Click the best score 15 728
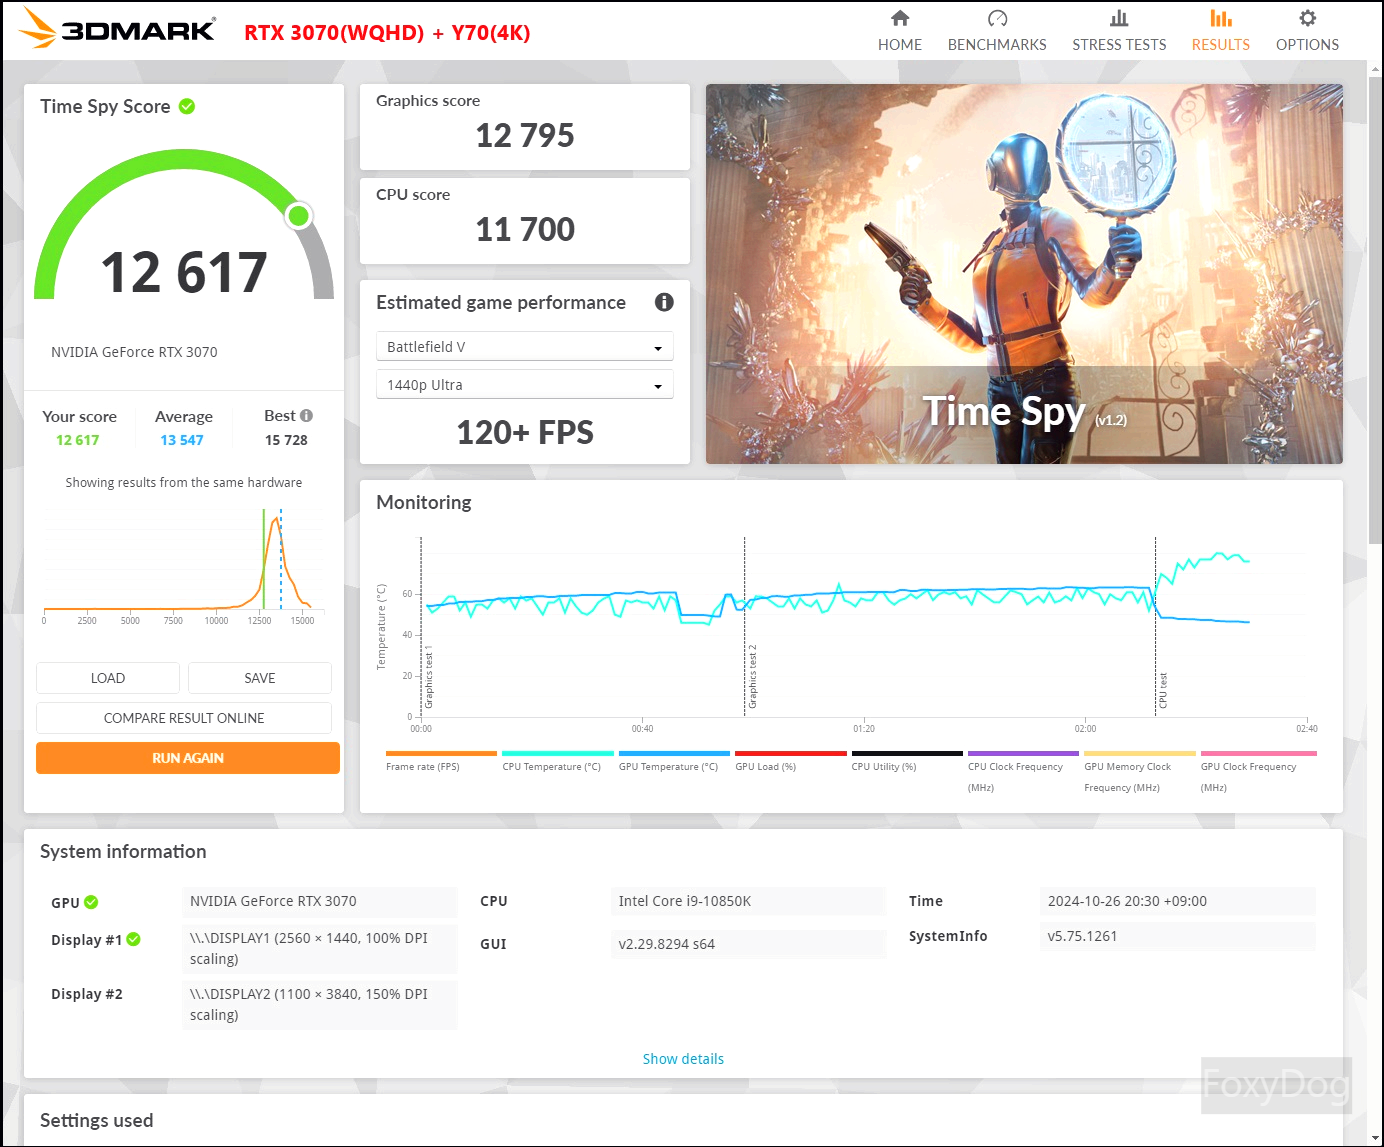The height and width of the screenshot is (1147, 1384). pos(286,440)
